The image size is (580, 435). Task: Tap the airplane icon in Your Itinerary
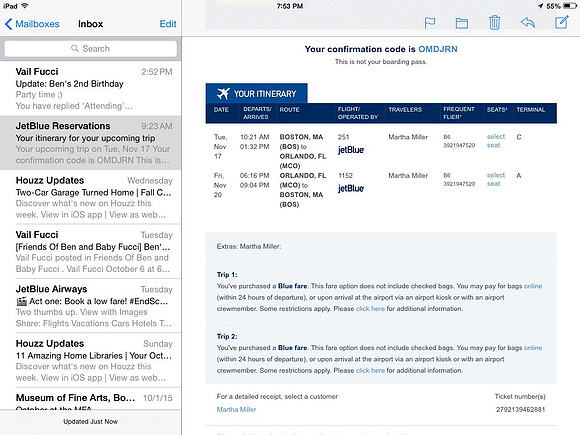click(223, 94)
